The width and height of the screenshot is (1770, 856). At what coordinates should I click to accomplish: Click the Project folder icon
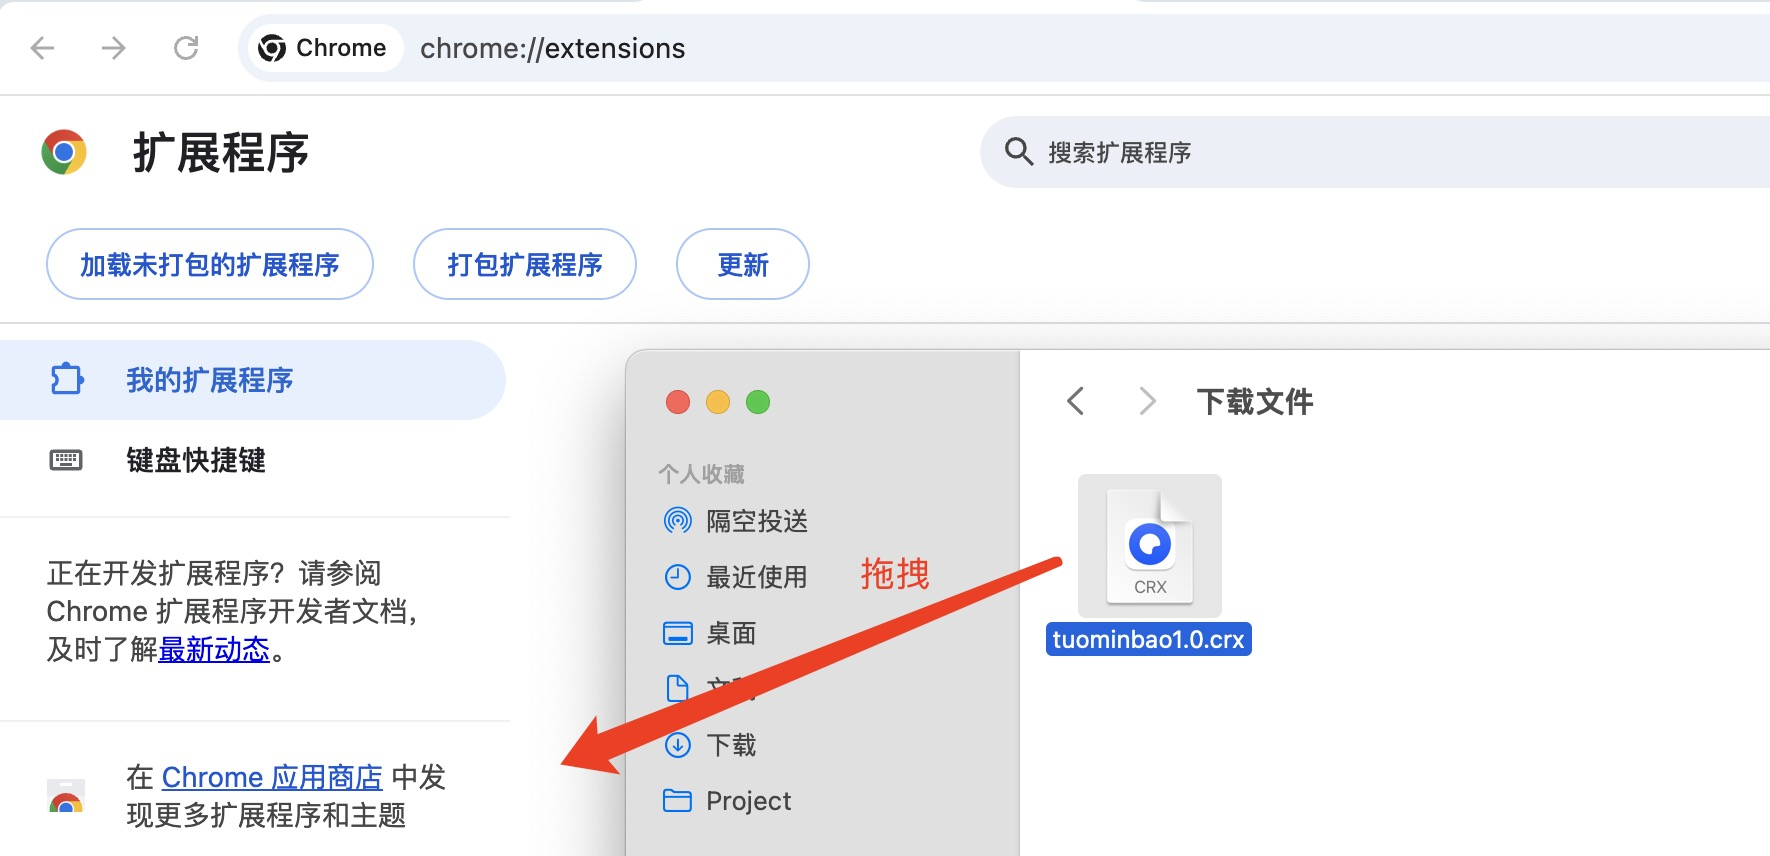pyautogui.click(x=677, y=801)
